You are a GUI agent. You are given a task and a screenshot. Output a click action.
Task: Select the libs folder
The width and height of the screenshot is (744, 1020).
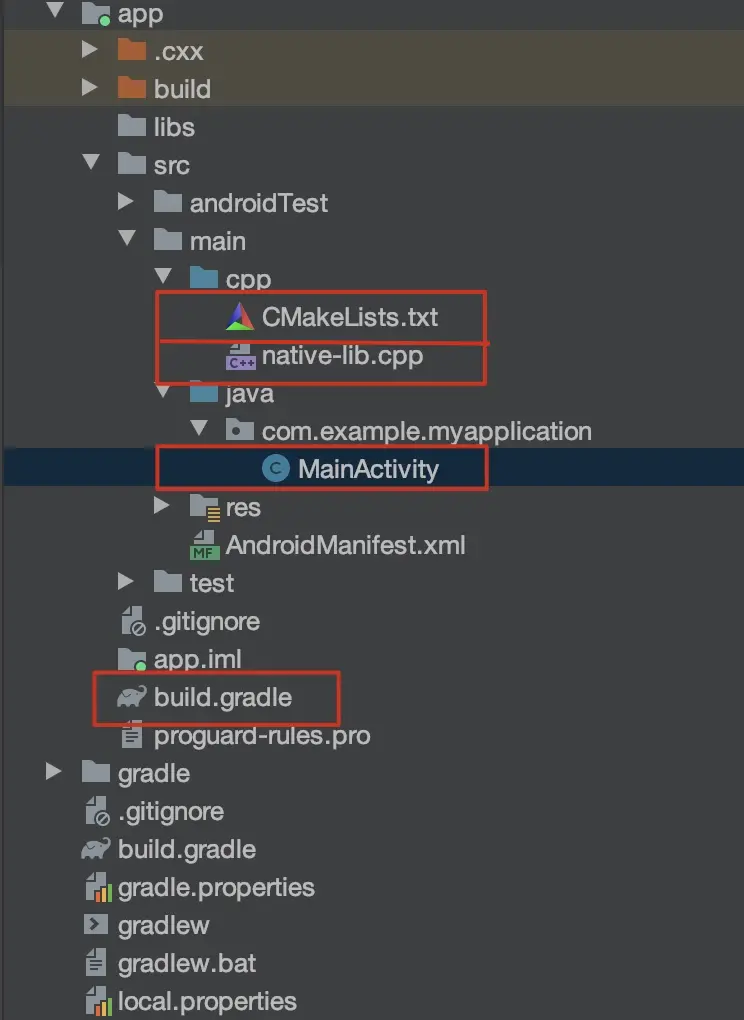(x=156, y=126)
